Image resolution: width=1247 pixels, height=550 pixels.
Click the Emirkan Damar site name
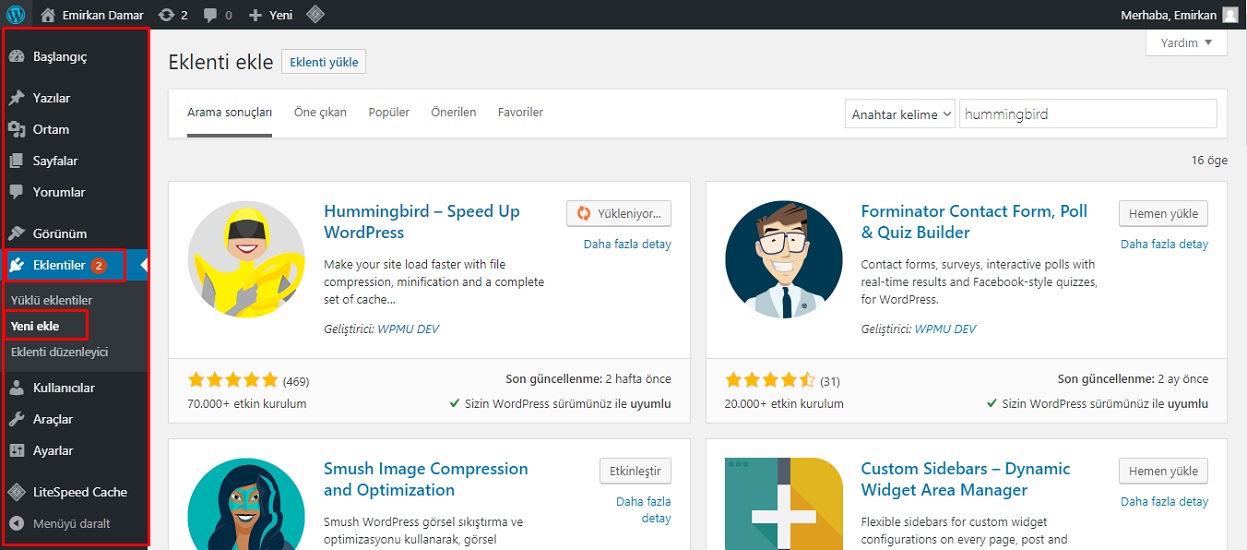click(x=103, y=15)
